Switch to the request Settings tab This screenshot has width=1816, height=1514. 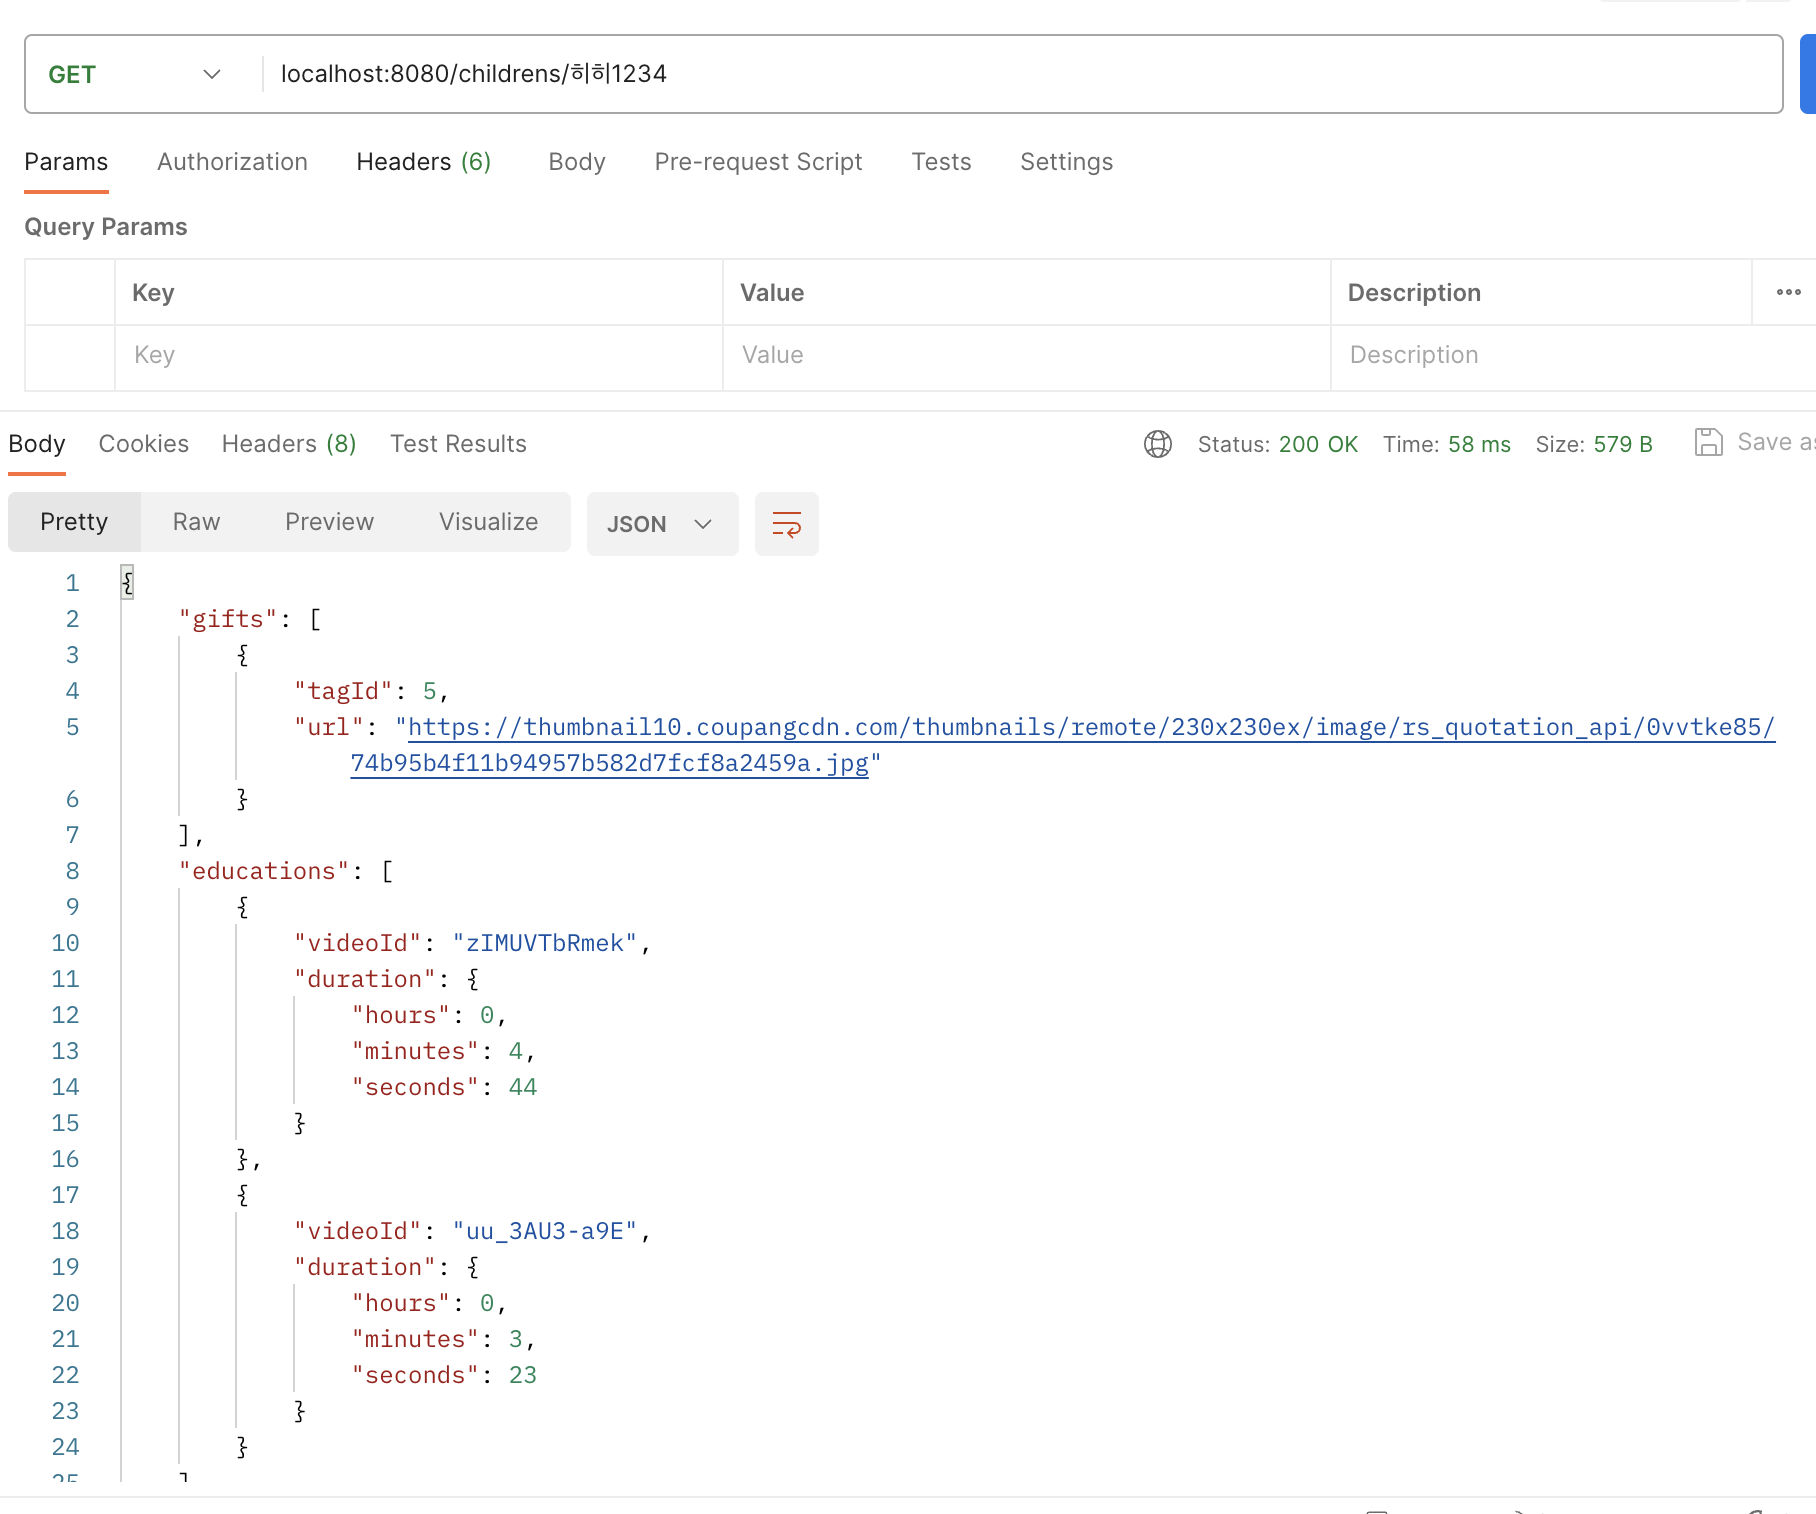(x=1066, y=161)
